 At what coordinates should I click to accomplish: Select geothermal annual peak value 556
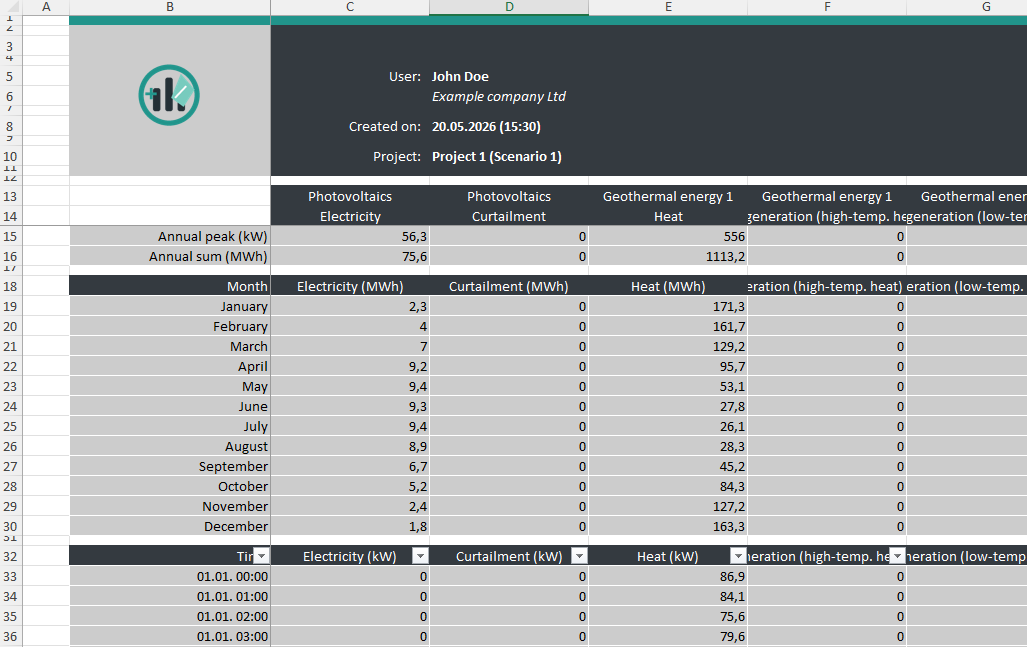(x=668, y=236)
